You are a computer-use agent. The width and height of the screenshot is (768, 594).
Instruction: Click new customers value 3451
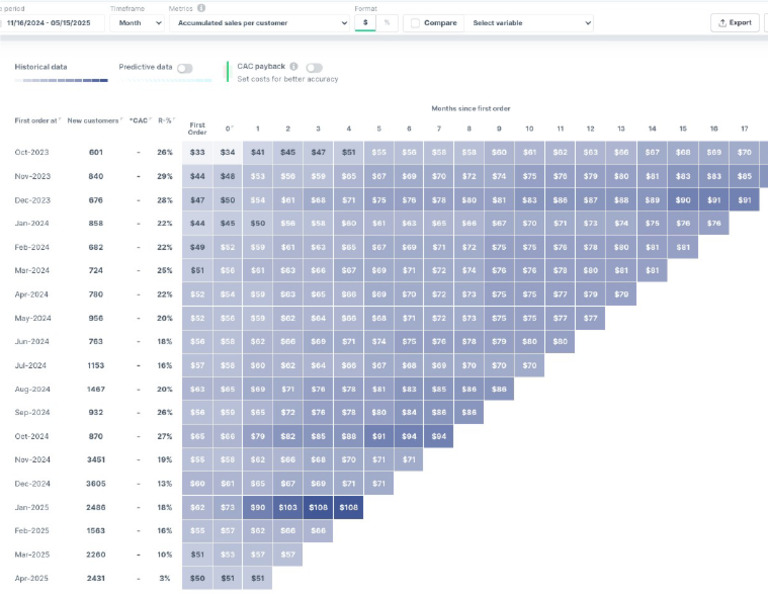point(96,459)
